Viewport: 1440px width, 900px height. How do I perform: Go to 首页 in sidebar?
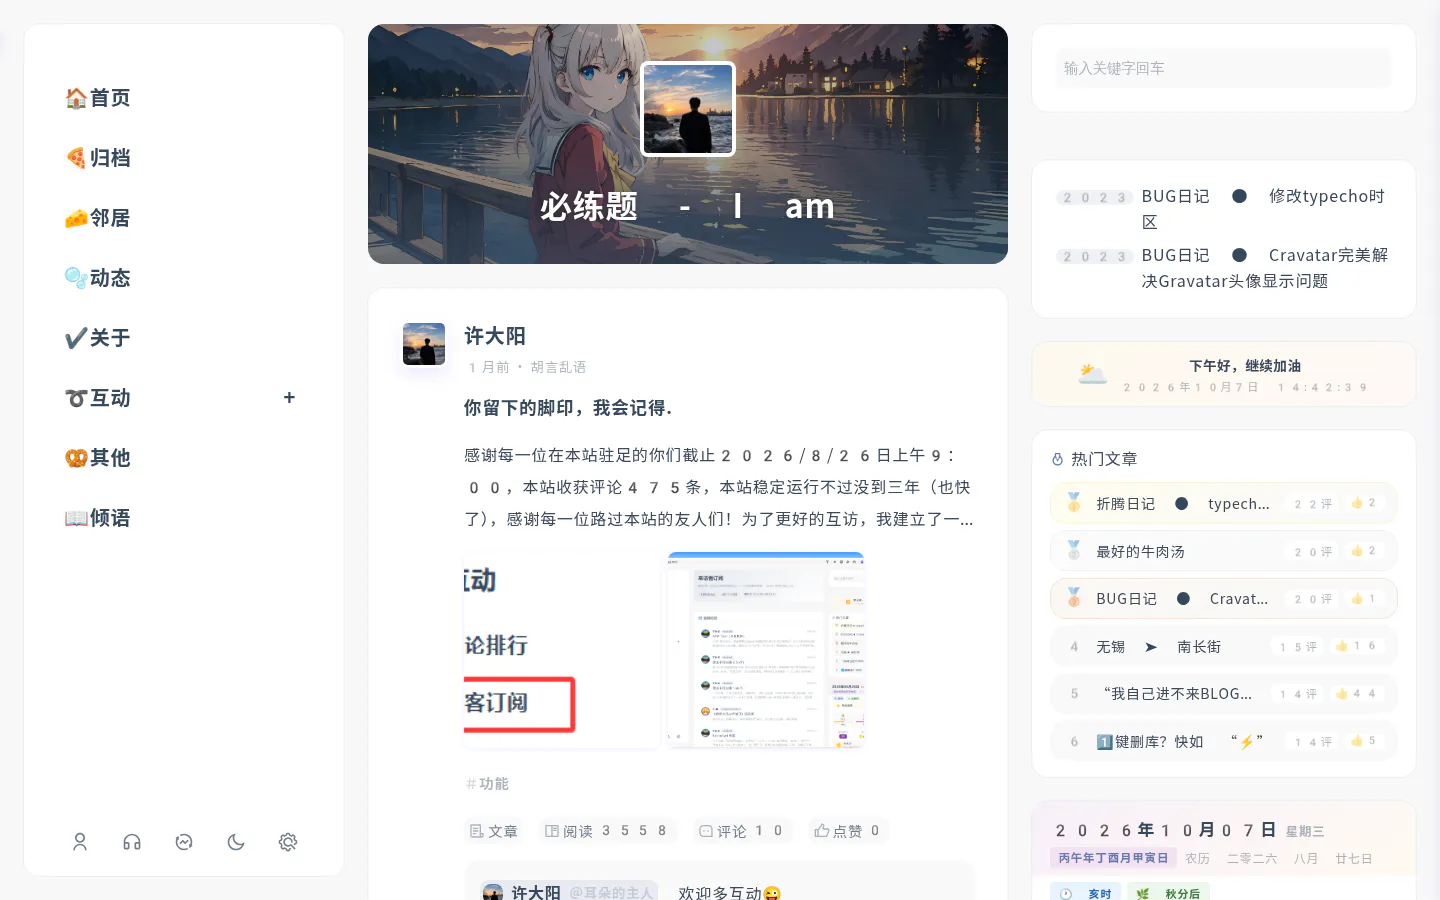click(98, 98)
